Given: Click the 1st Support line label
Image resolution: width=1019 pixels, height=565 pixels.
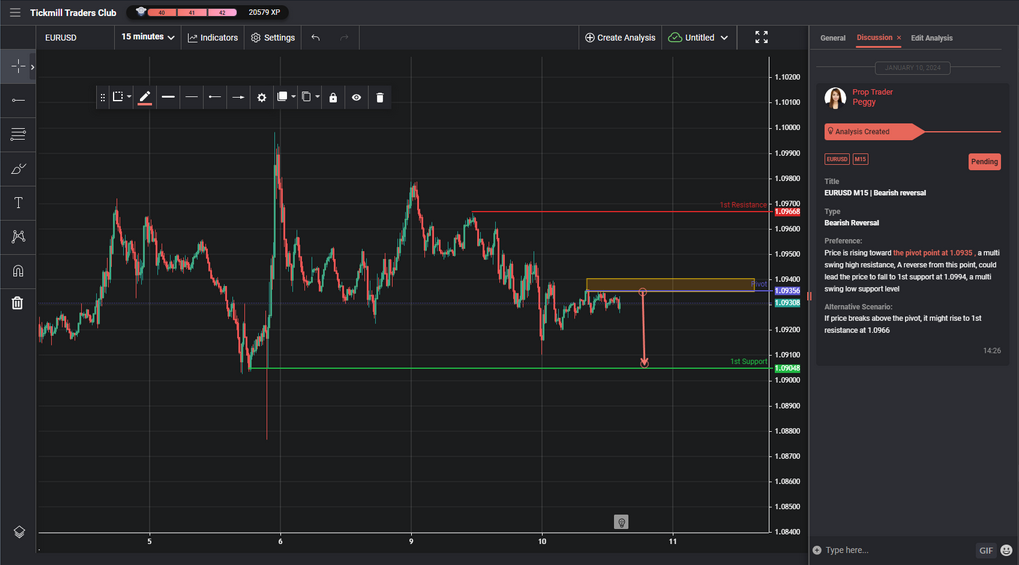Looking at the screenshot, I should [748, 361].
